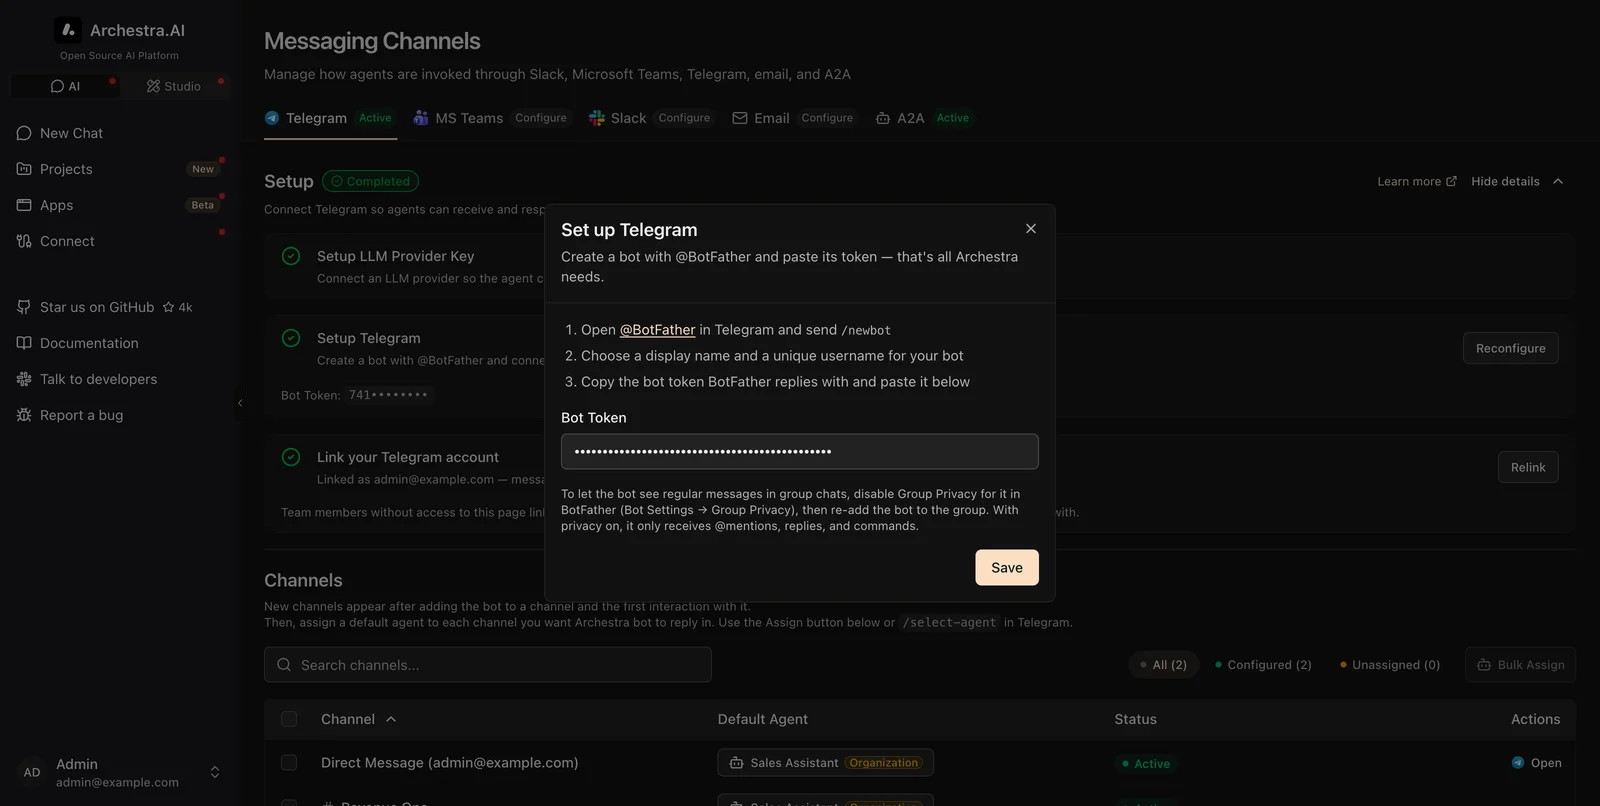The width and height of the screenshot is (1600, 806).
Task: Click the Star us on GitHub icon
Action: 24,307
